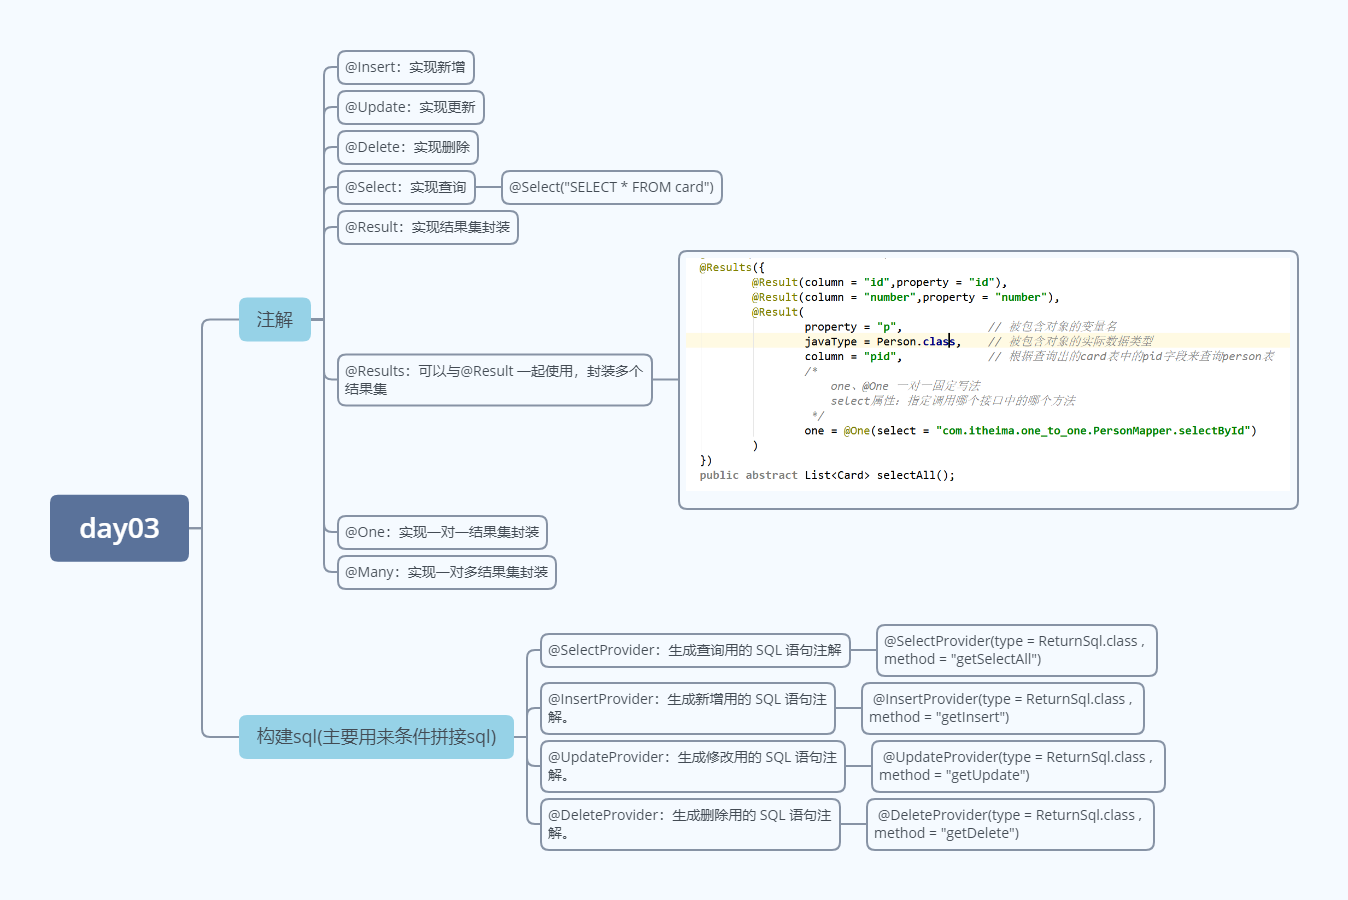
Task: Click the "public abstract List<Card> selectAll();" code line
Action: click(x=827, y=475)
